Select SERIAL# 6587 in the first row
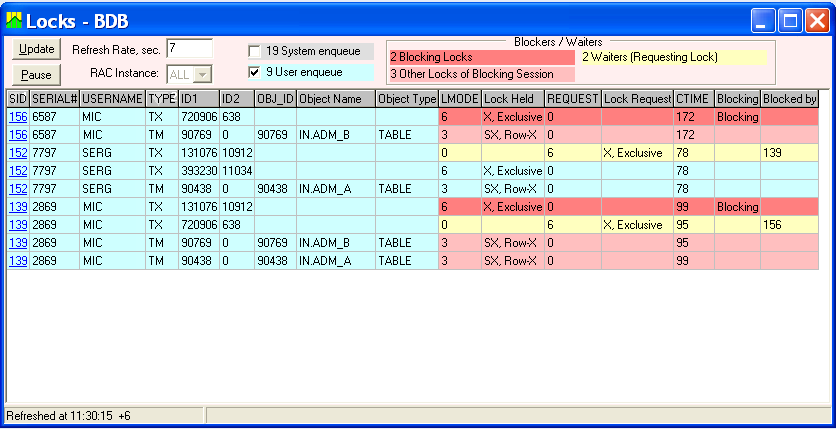This screenshot has width=836, height=429. pos(54,117)
